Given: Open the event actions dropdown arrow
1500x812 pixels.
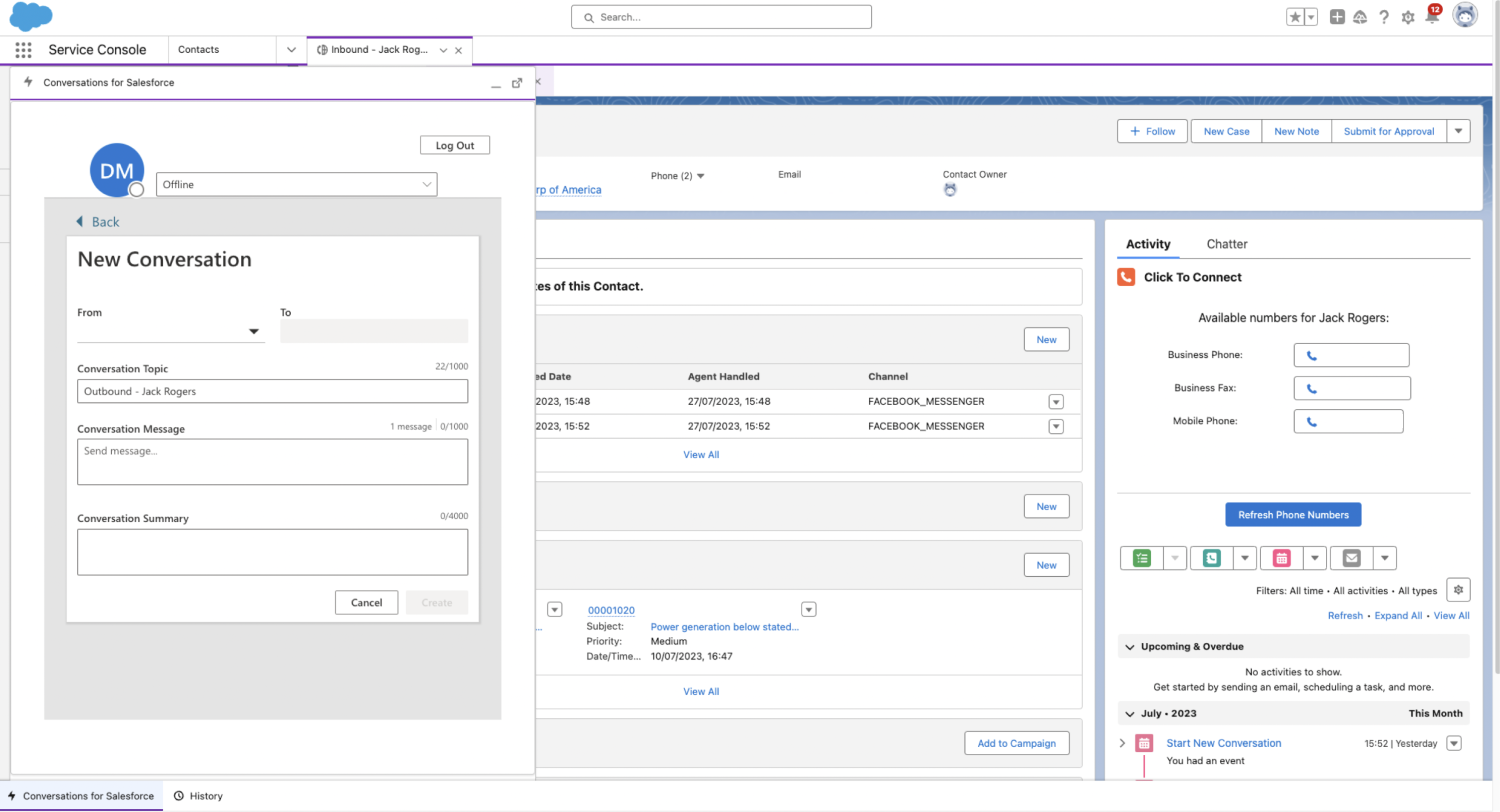Looking at the screenshot, I should pyautogui.click(x=1315, y=558).
